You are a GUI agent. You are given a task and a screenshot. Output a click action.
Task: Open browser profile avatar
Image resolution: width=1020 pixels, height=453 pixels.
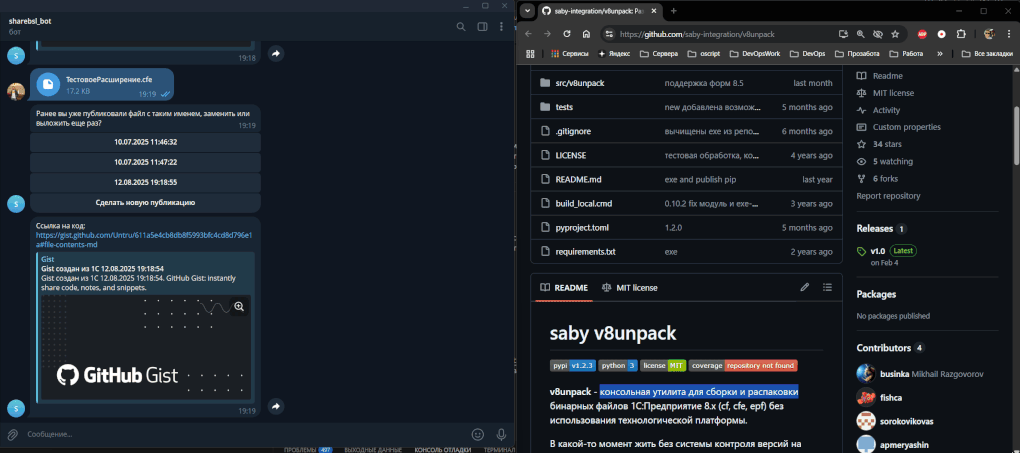coord(989,34)
